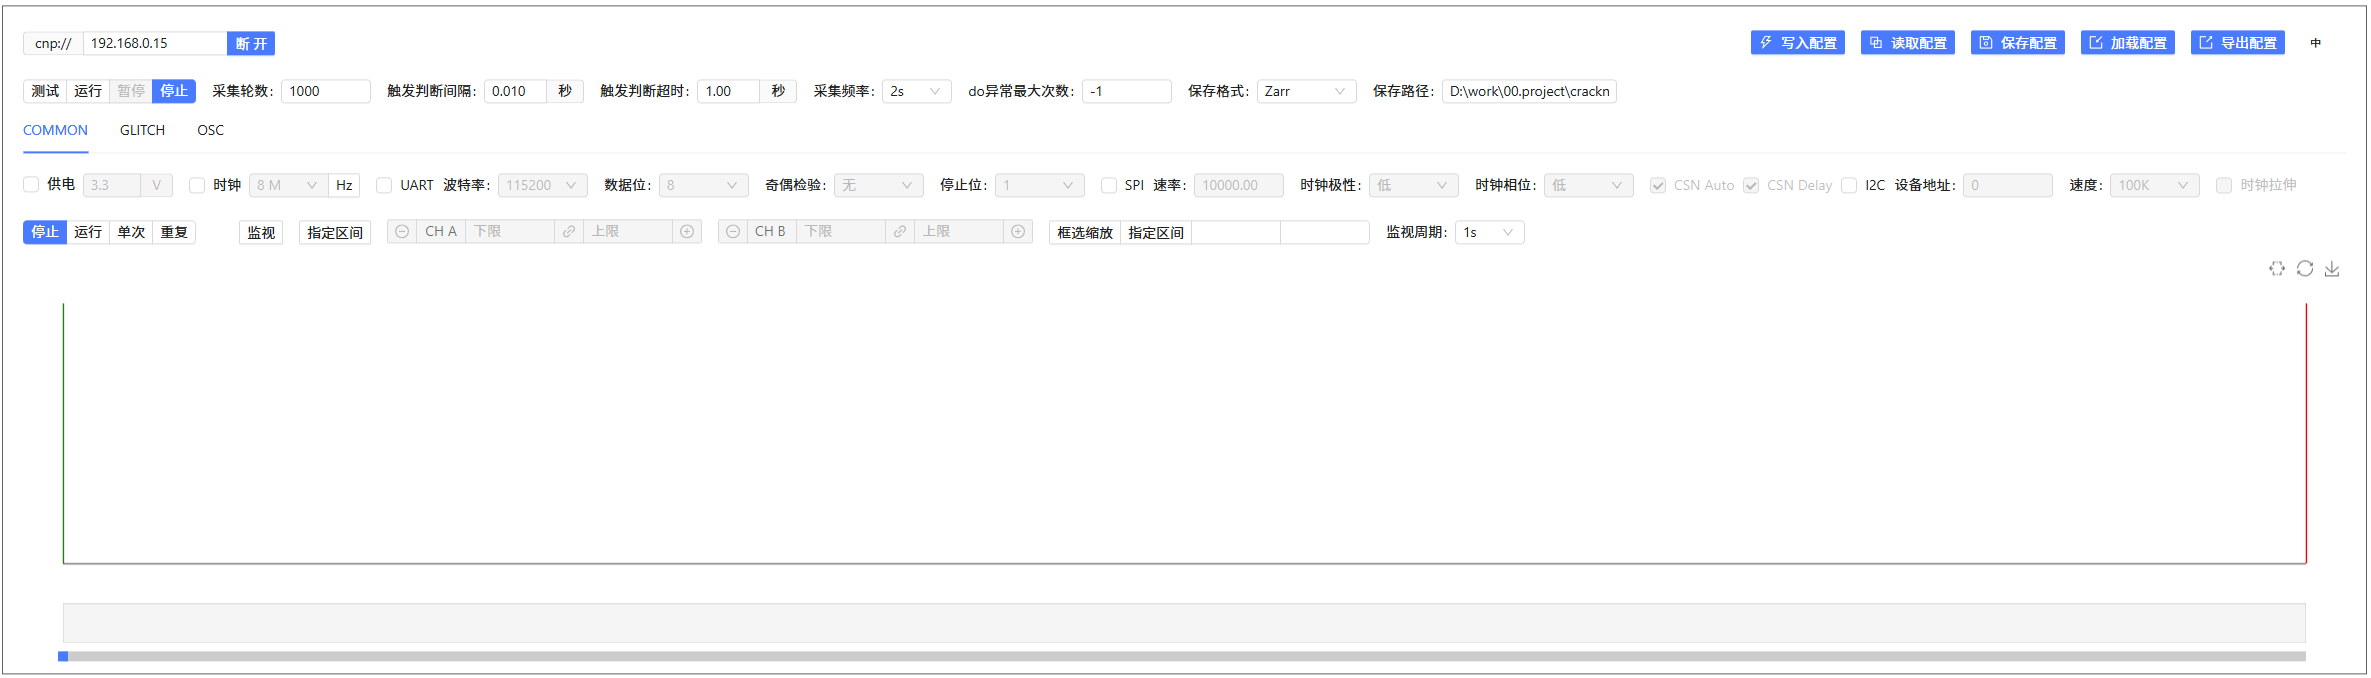The height and width of the screenshot is (678, 2371).
Task: Click the CH B plus circle icon
Action: pyautogui.click(x=1018, y=232)
